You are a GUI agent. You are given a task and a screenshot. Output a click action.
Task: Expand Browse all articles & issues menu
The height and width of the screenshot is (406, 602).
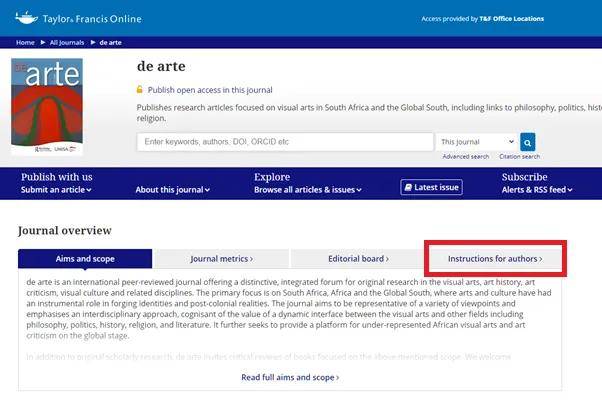(308, 190)
